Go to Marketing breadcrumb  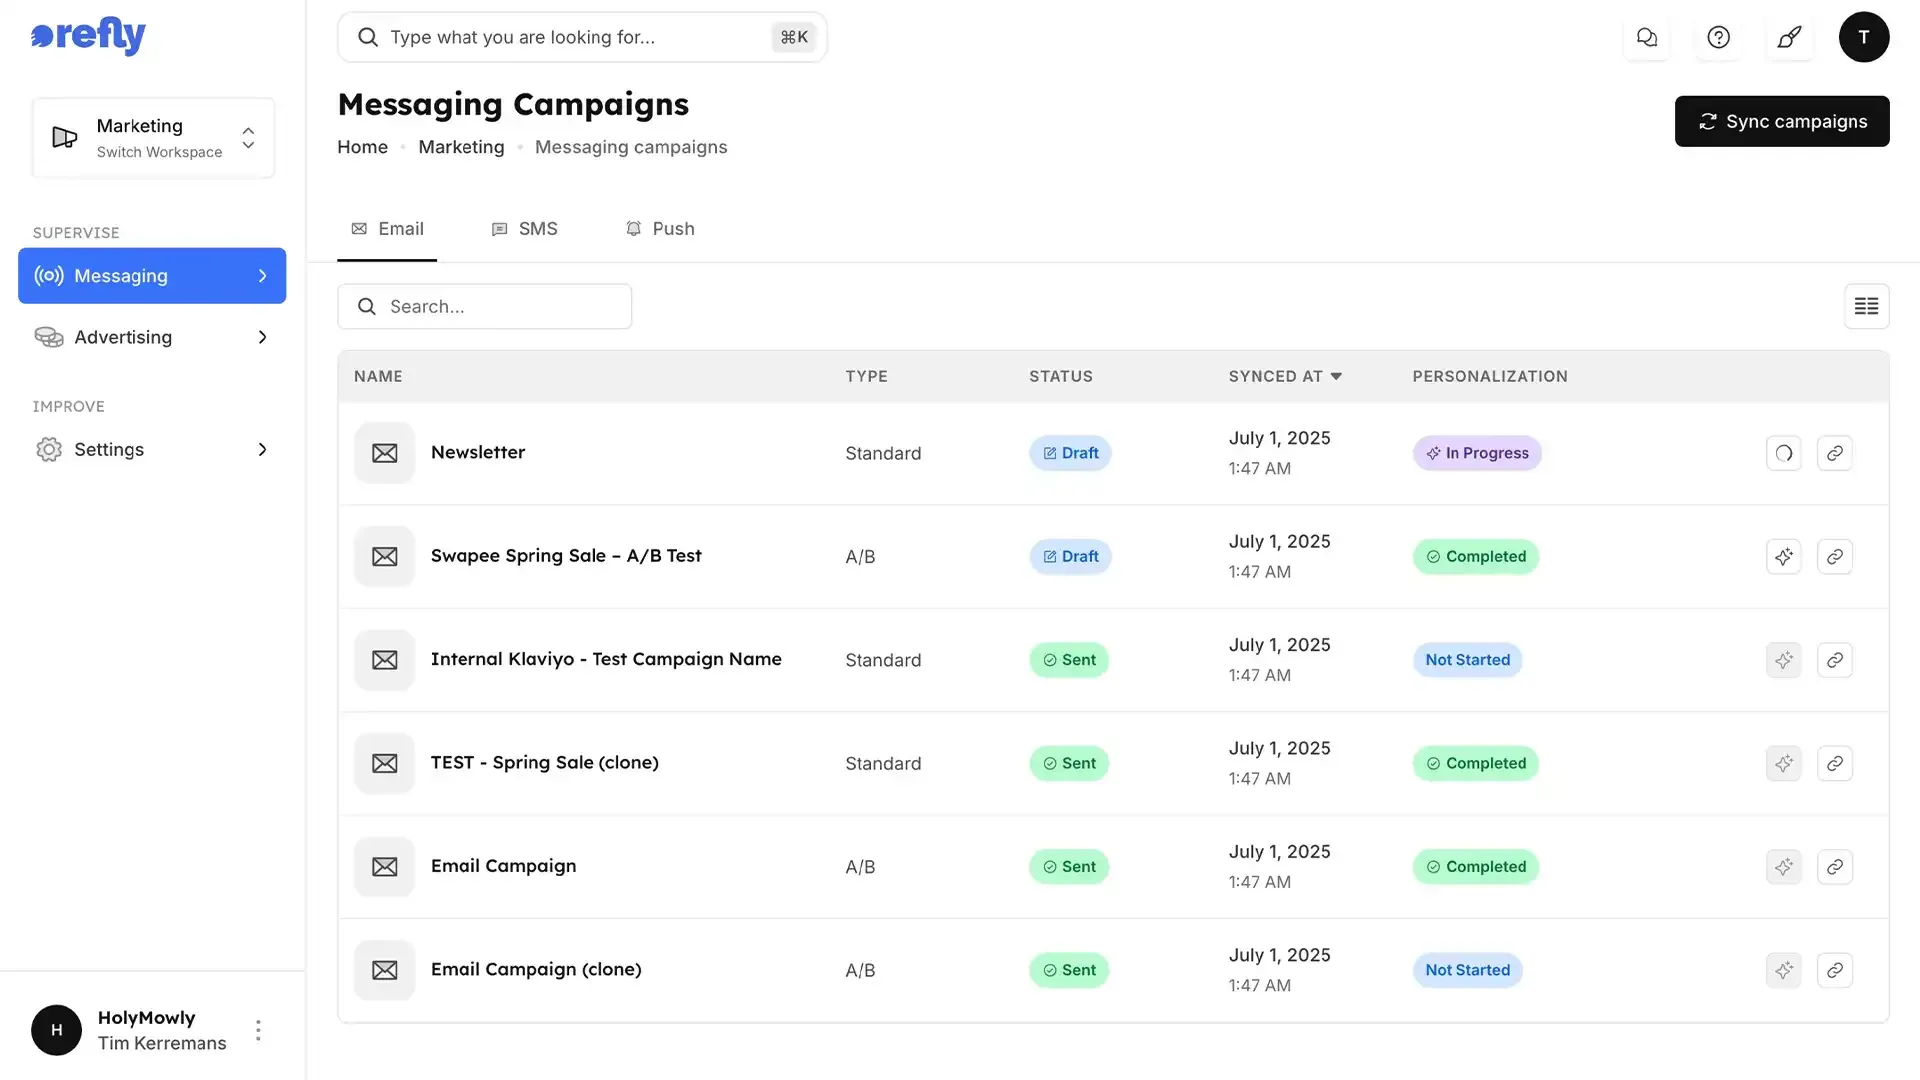[x=461, y=147]
